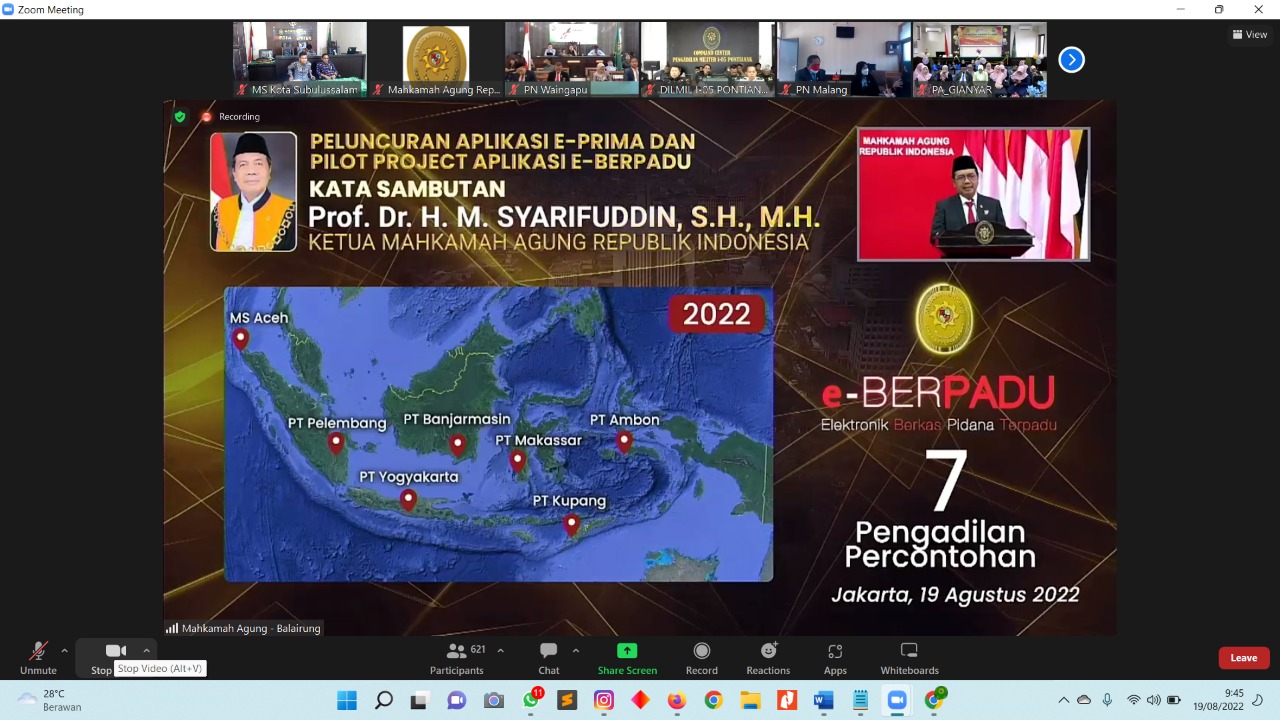Unmute the microphone

(x=38, y=656)
